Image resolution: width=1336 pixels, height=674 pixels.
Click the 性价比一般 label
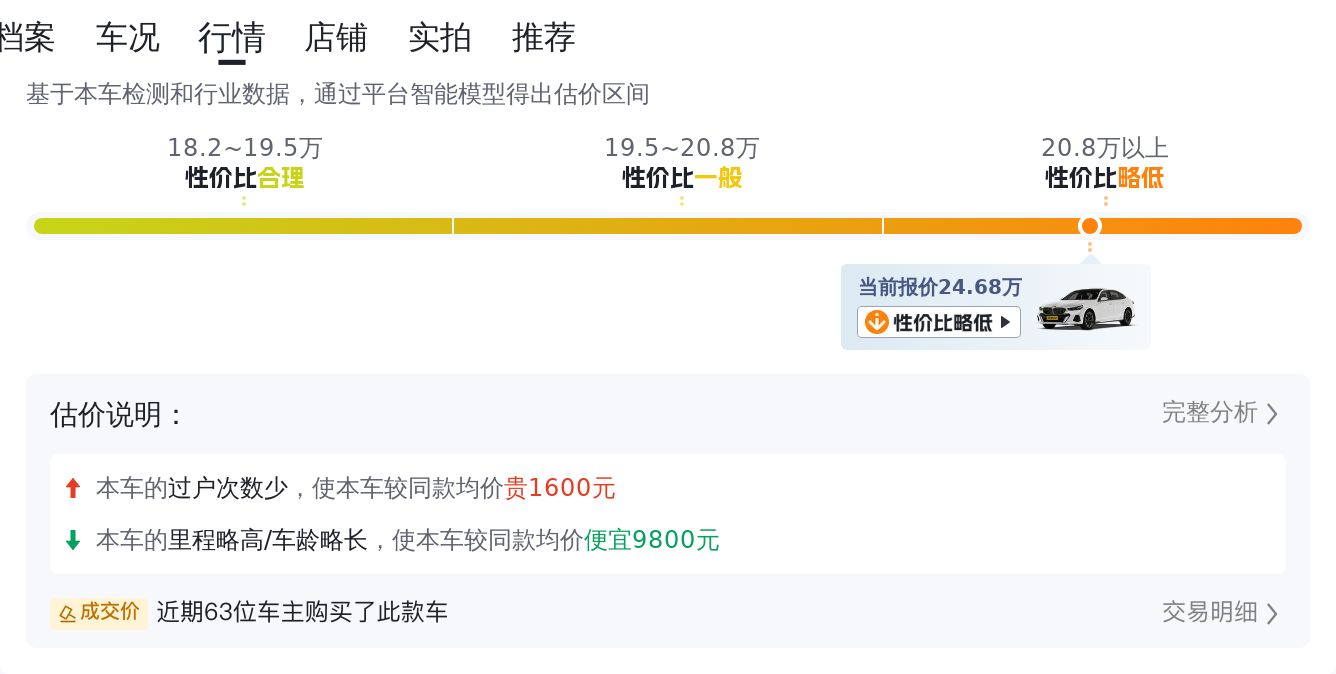coord(682,178)
